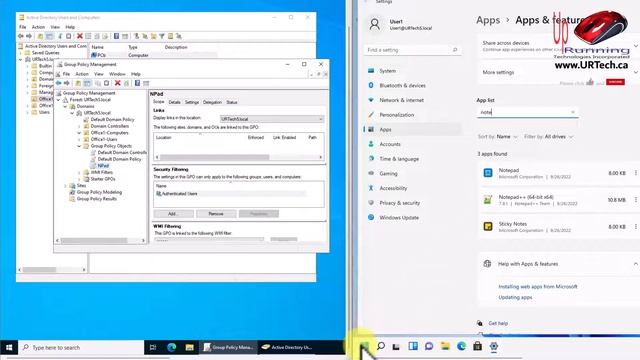Collapse the Help with Apps & features section
640x360 pixels.
(x=636, y=264)
